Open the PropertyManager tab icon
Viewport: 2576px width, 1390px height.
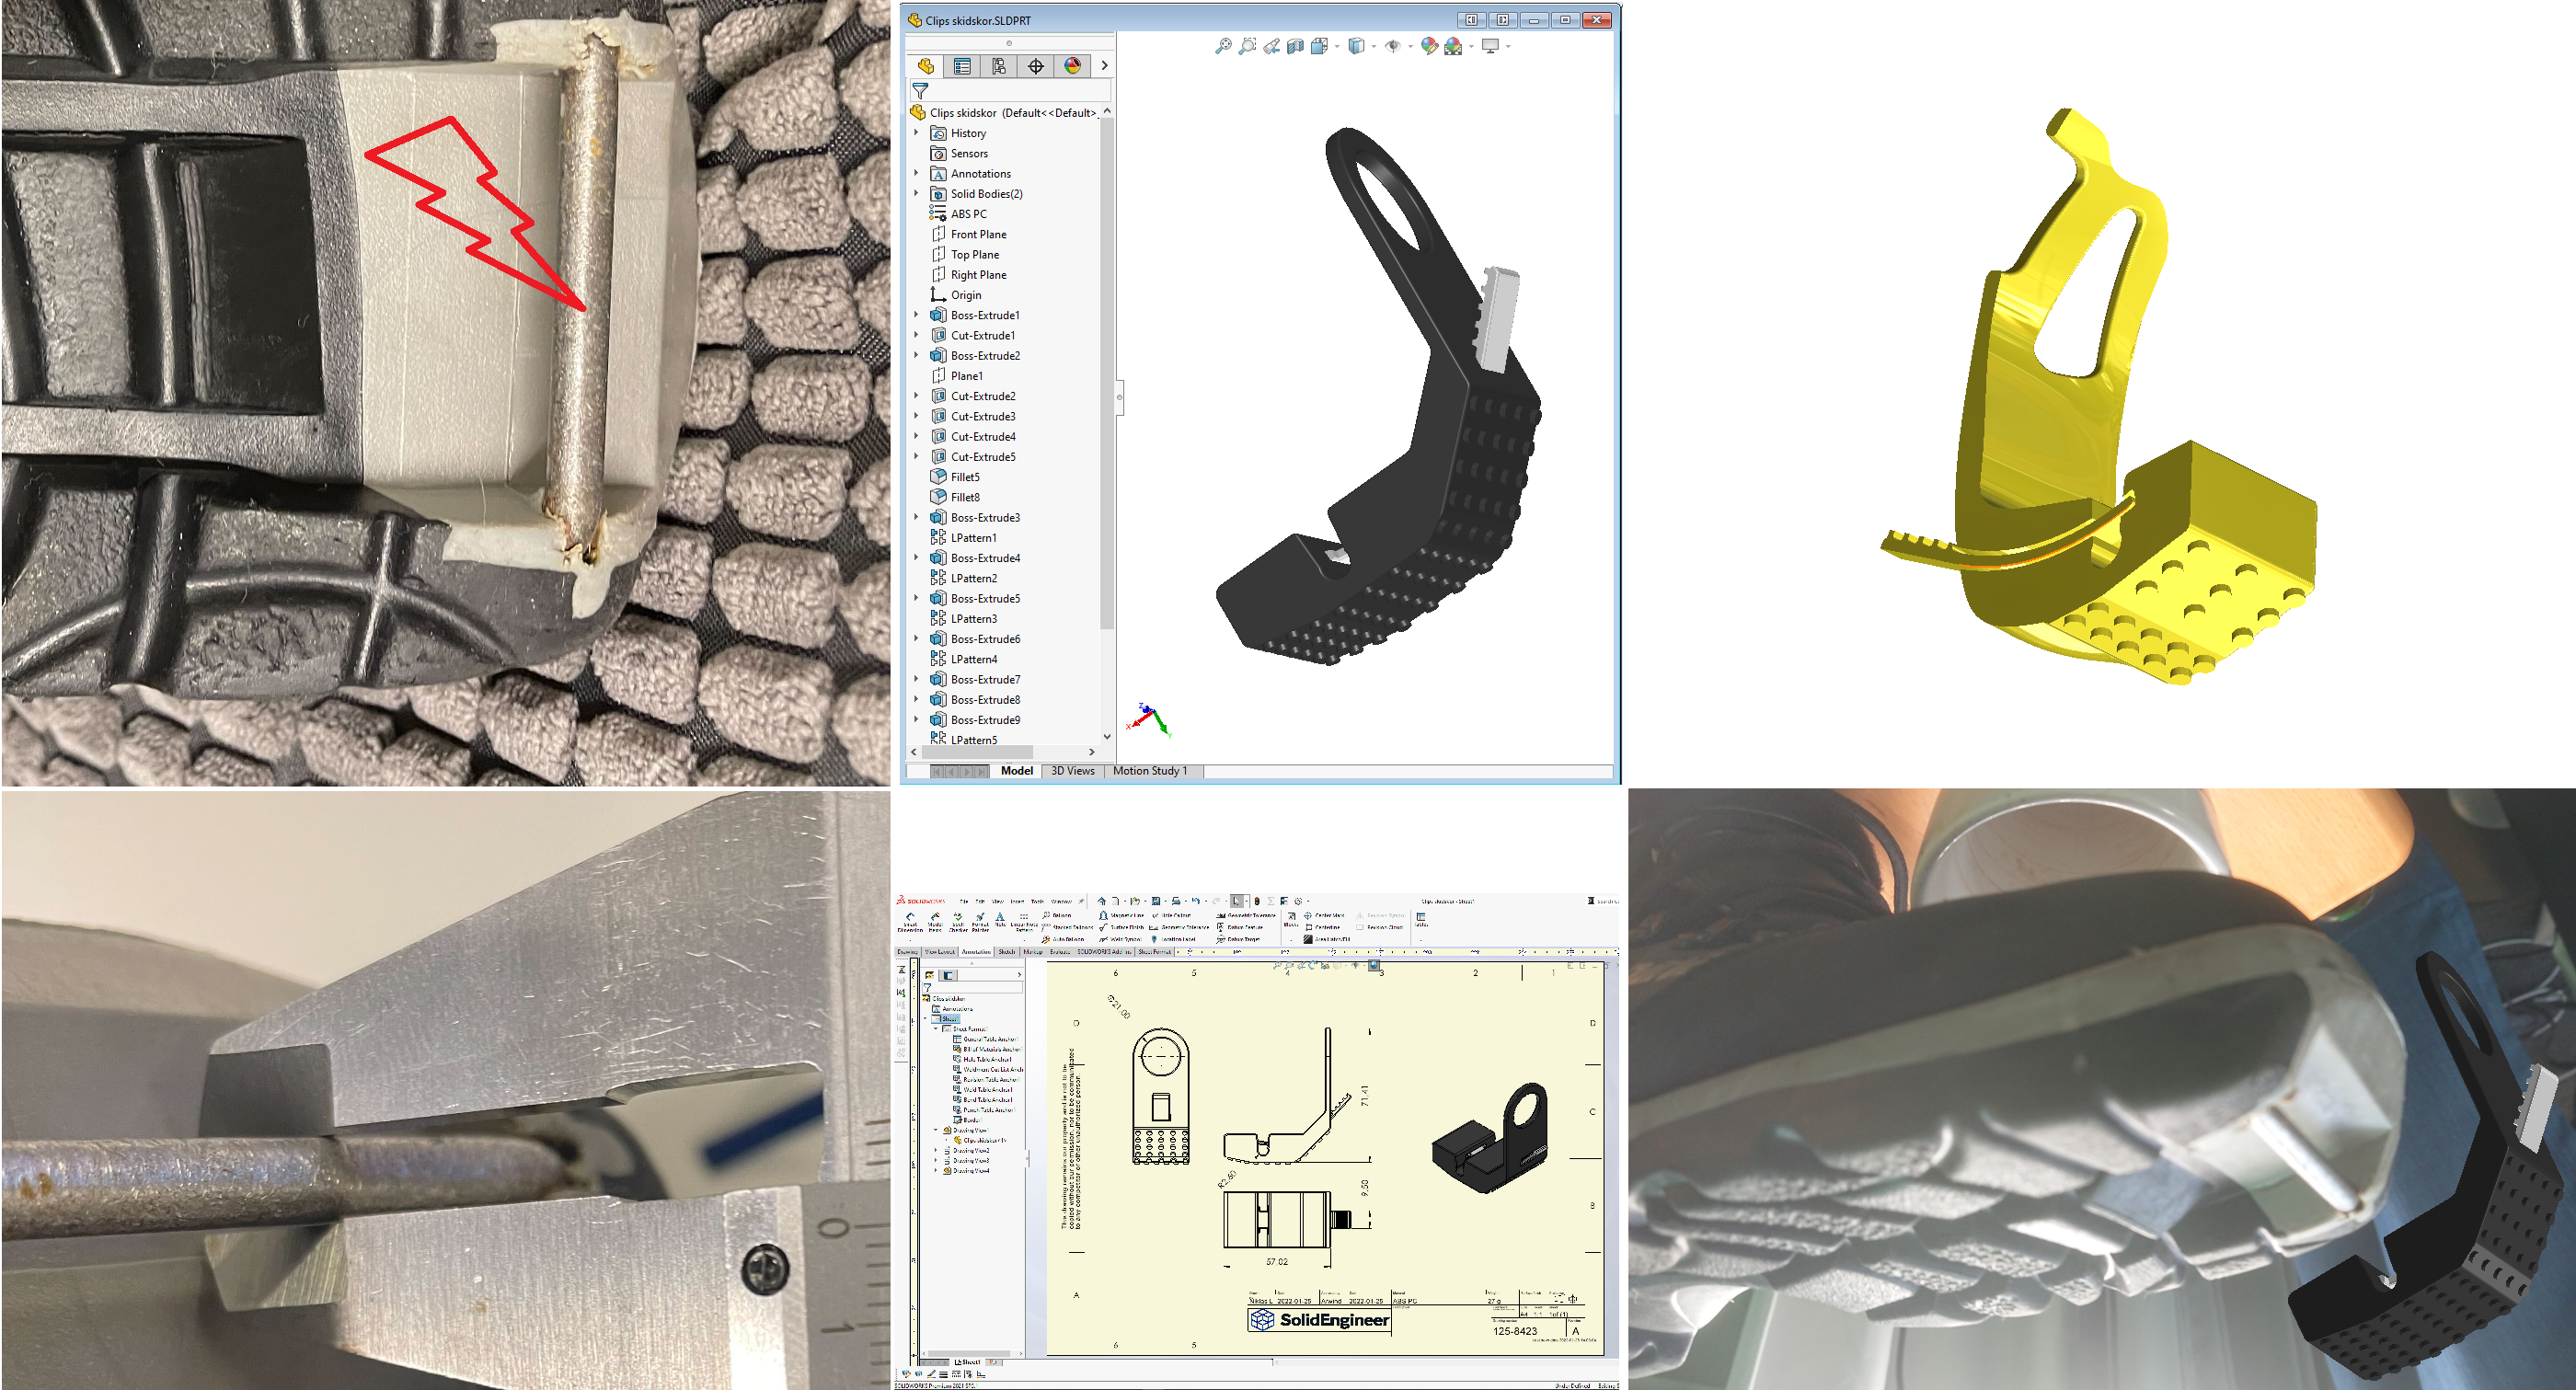click(x=962, y=66)
